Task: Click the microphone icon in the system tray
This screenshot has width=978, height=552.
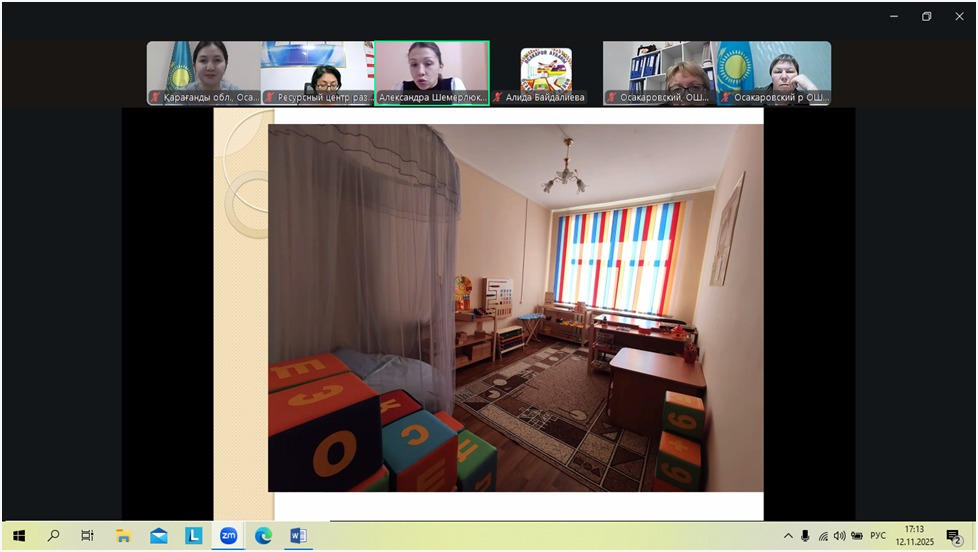Action: [x=805, y=536]
